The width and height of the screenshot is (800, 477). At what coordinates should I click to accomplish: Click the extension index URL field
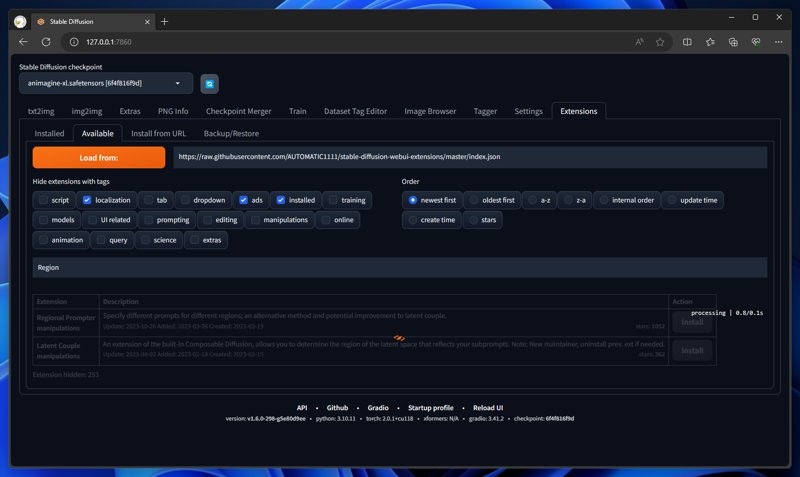point(470,157)
